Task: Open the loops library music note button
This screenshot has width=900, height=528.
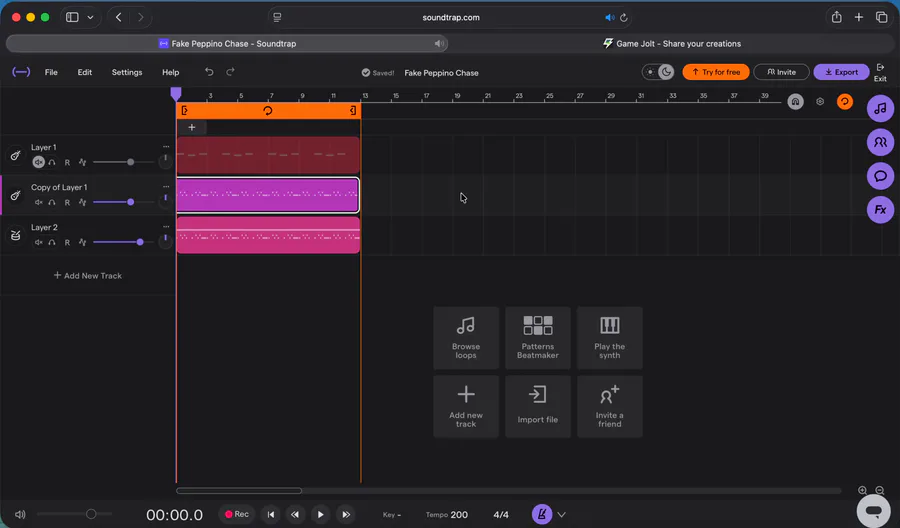Action: point(880,108)
